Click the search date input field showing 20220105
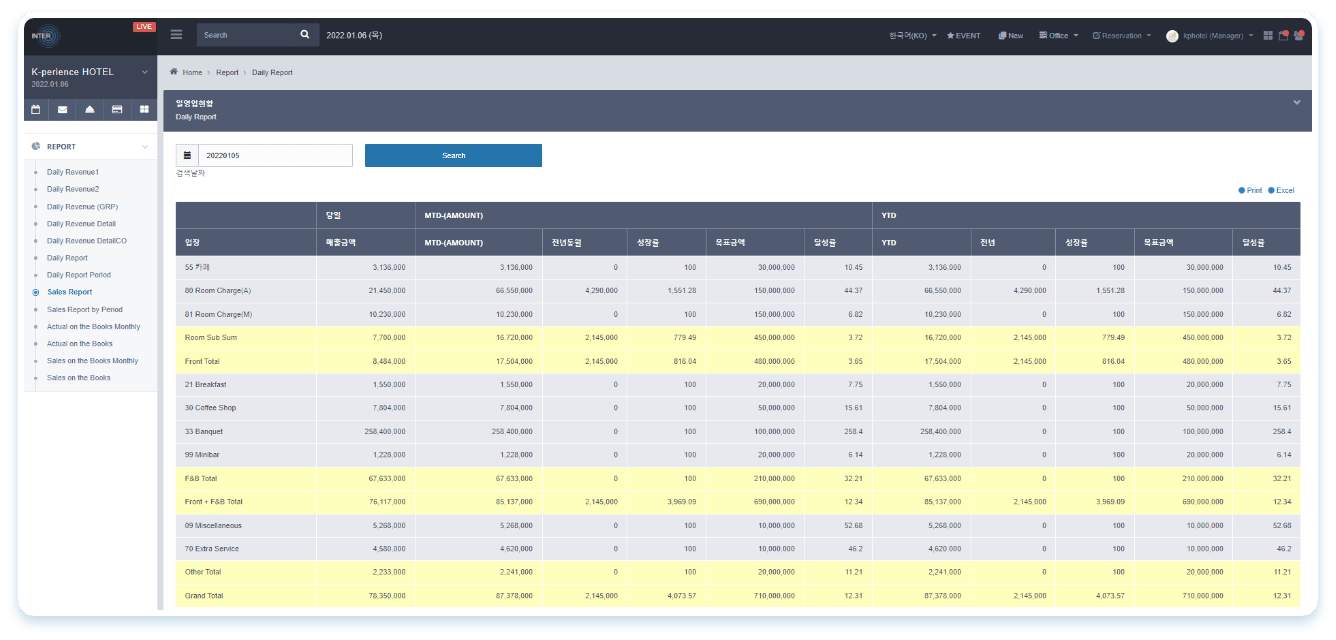The image size is (1336, 640). click(x=275, y=155)
